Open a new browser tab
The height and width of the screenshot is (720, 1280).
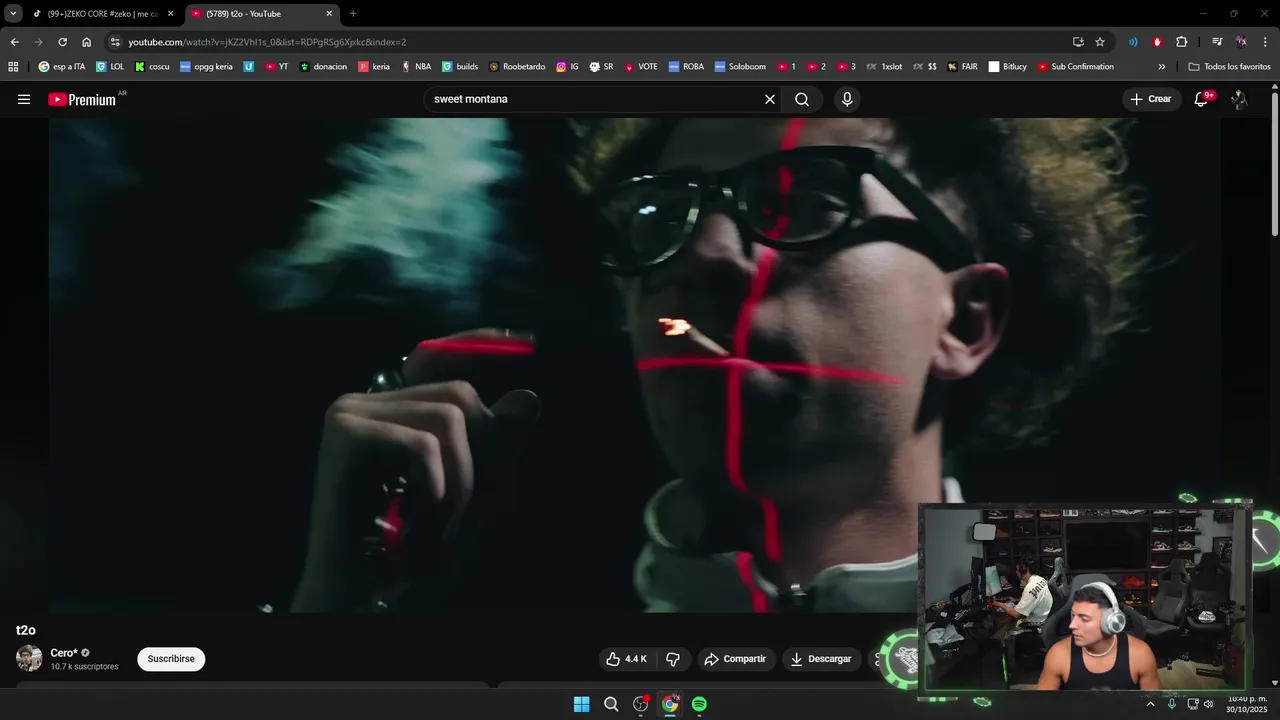click(353, 14)
